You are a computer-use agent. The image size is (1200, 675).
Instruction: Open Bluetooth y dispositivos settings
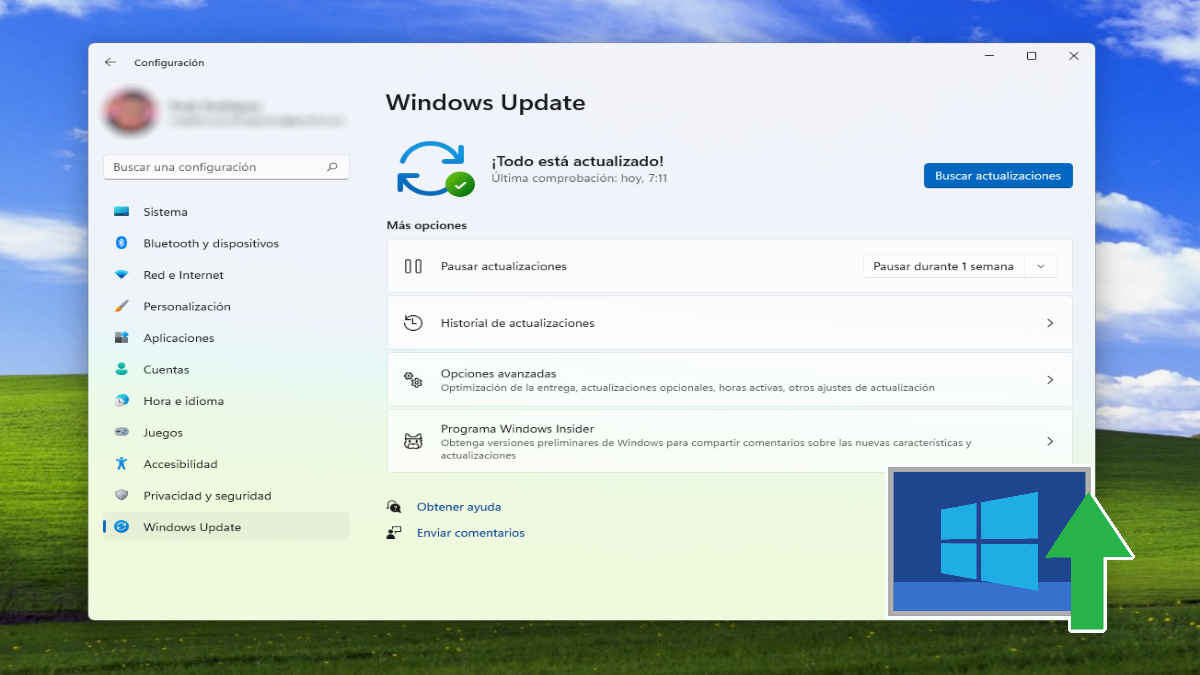tap(227, 243)
